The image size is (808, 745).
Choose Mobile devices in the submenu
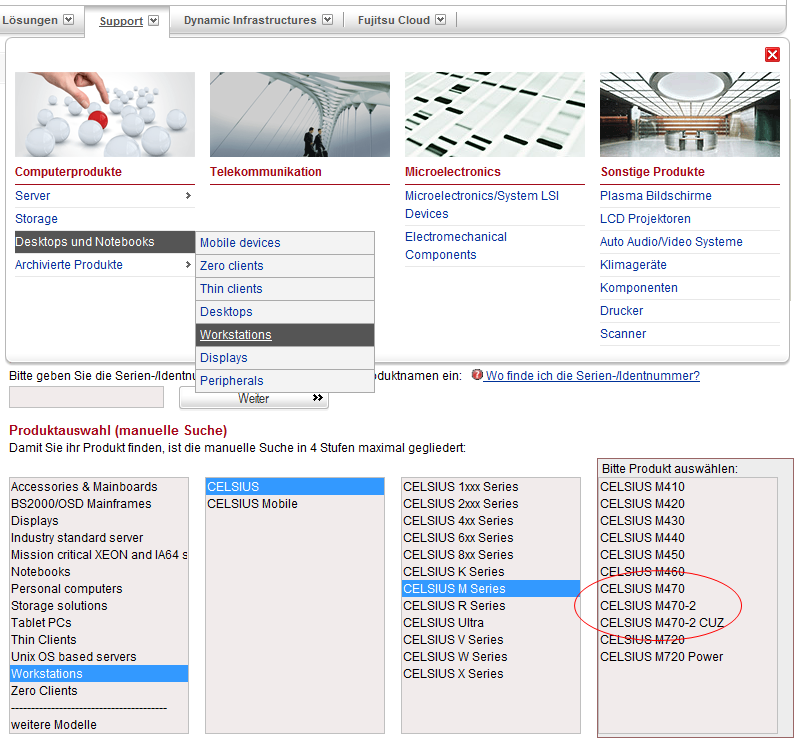tap(285, 243)
